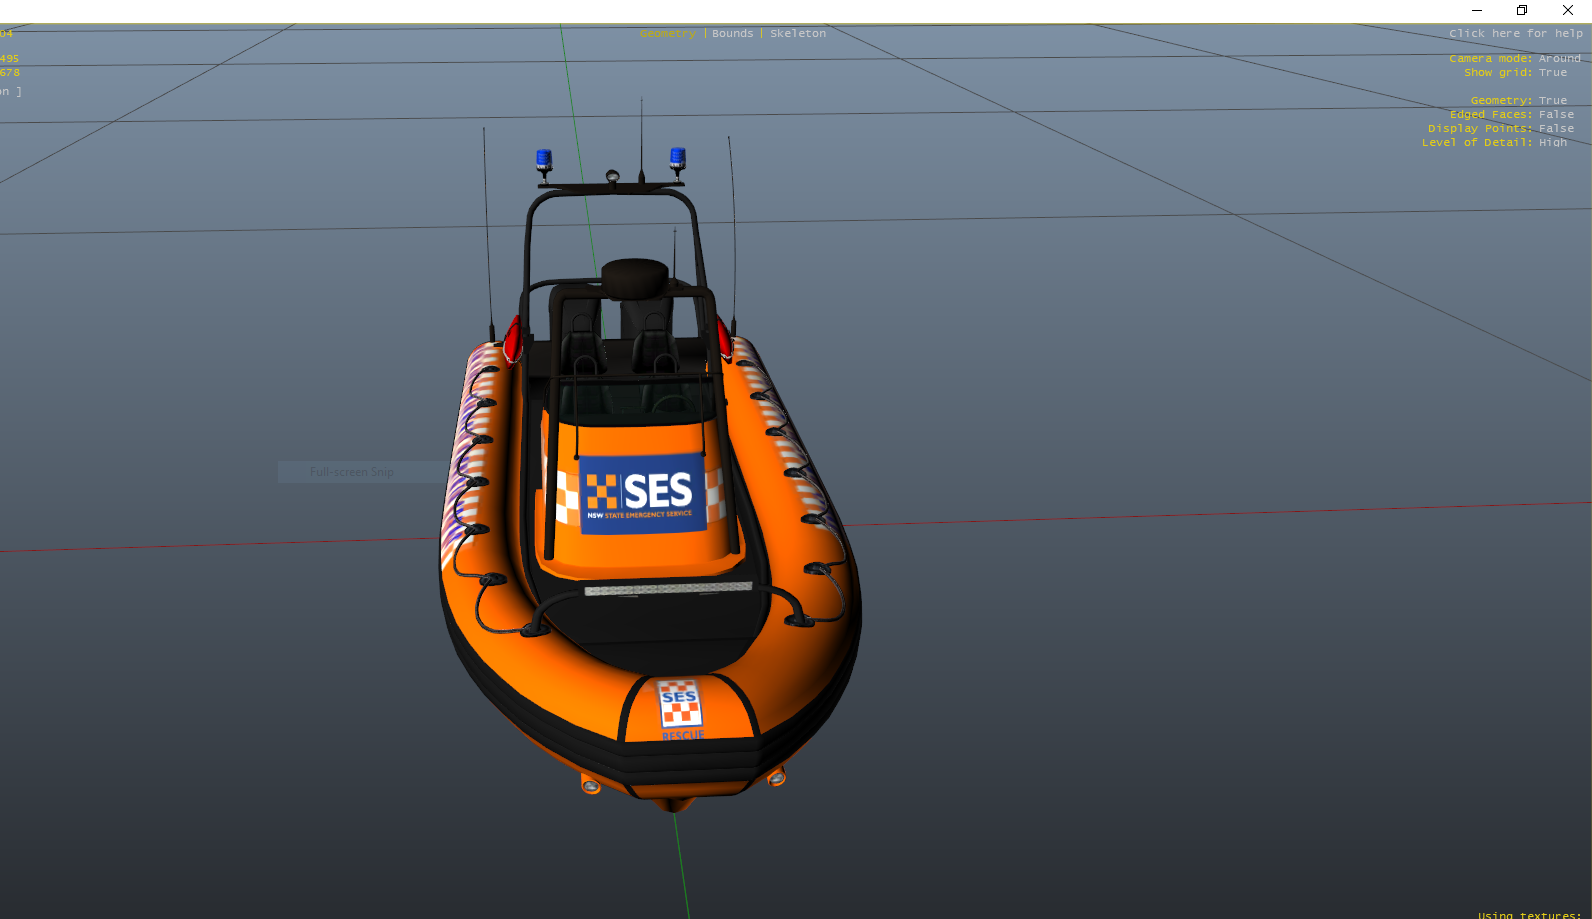Click the NSW SES logo on console
1592x919 pixels.
[x=641, y=494]
